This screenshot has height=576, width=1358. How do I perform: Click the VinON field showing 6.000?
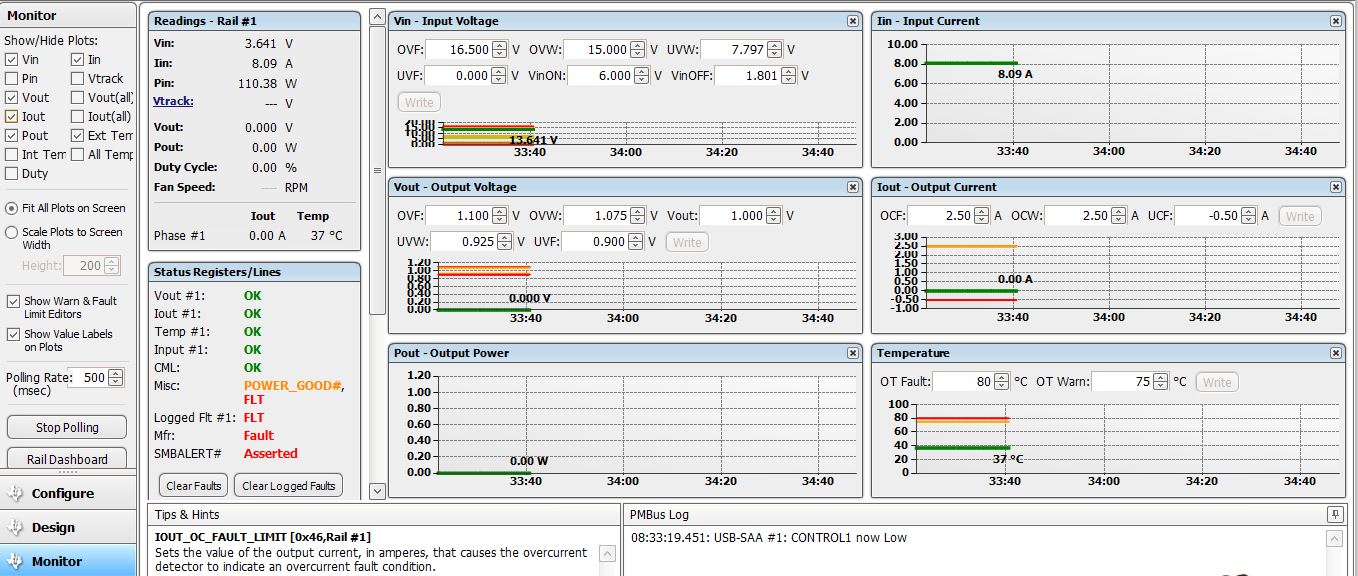[600, 75]
